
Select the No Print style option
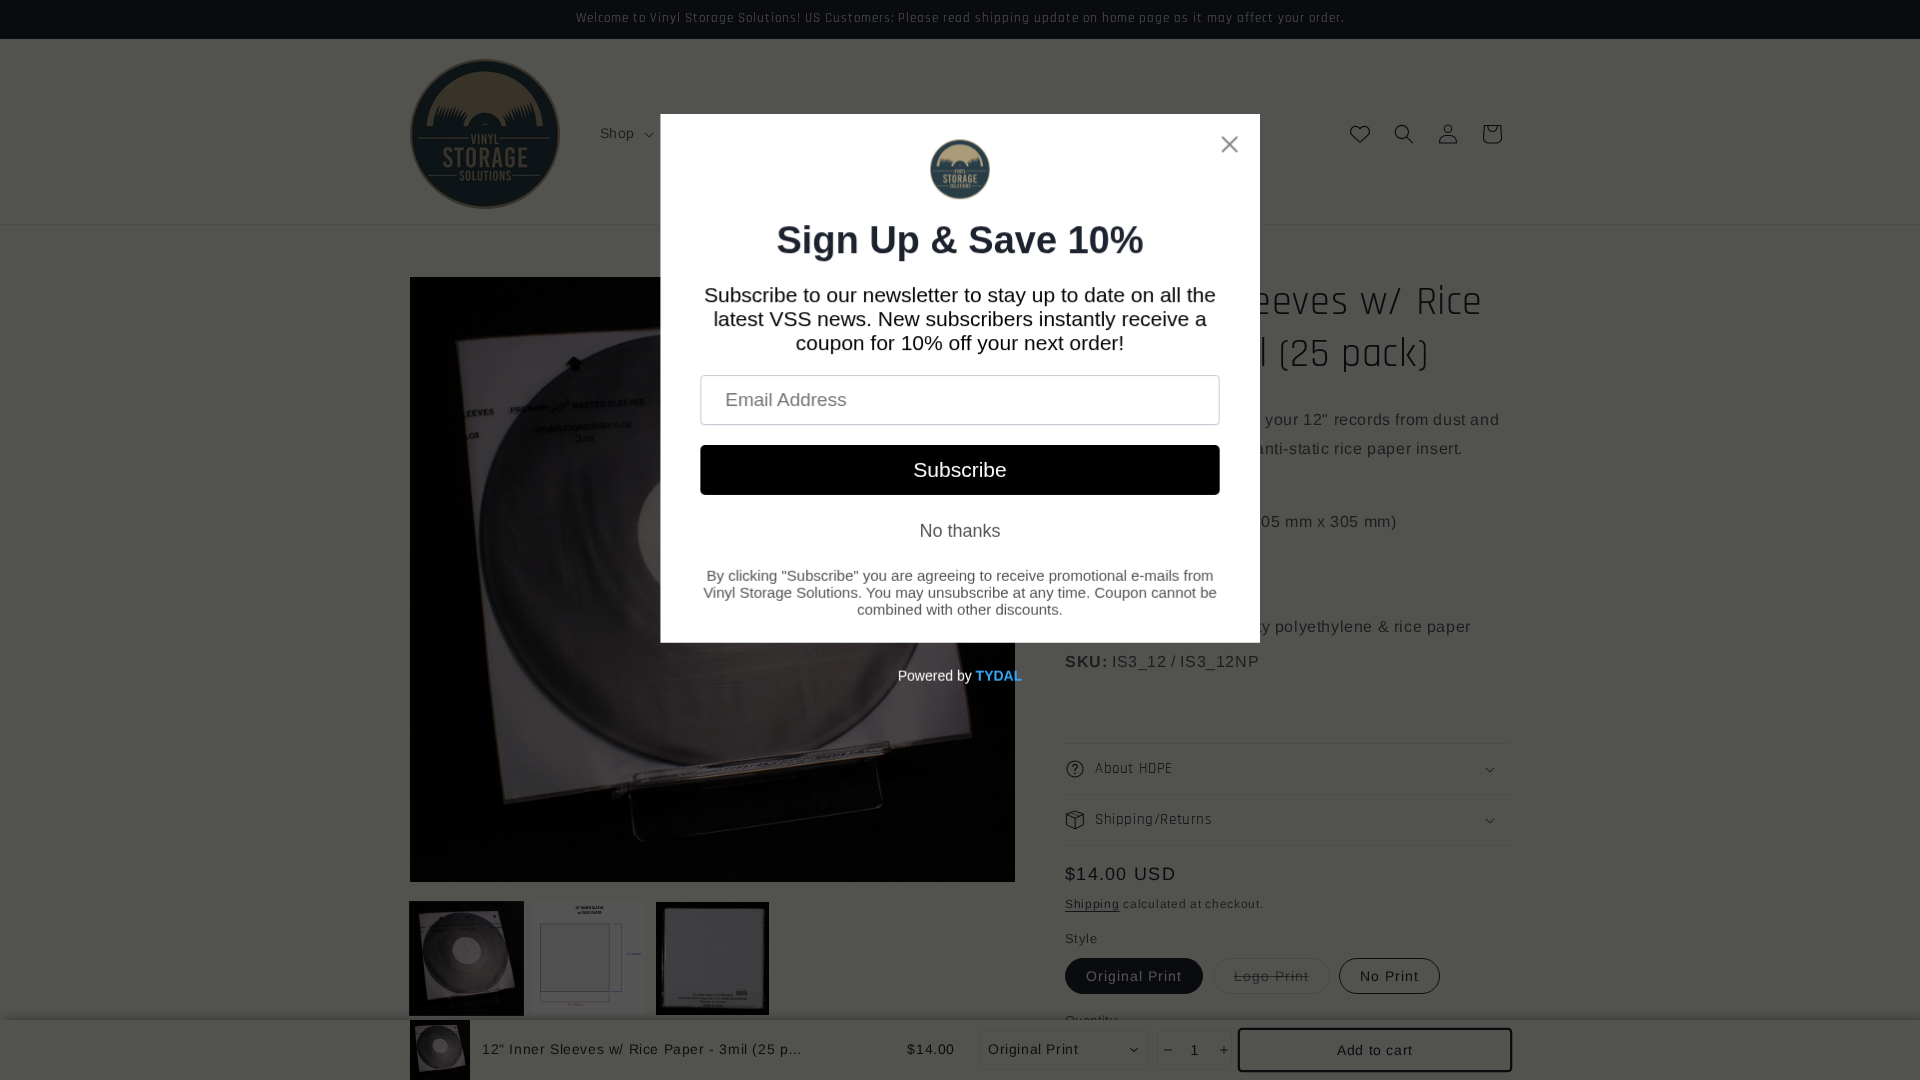[x=1389, y=976]
